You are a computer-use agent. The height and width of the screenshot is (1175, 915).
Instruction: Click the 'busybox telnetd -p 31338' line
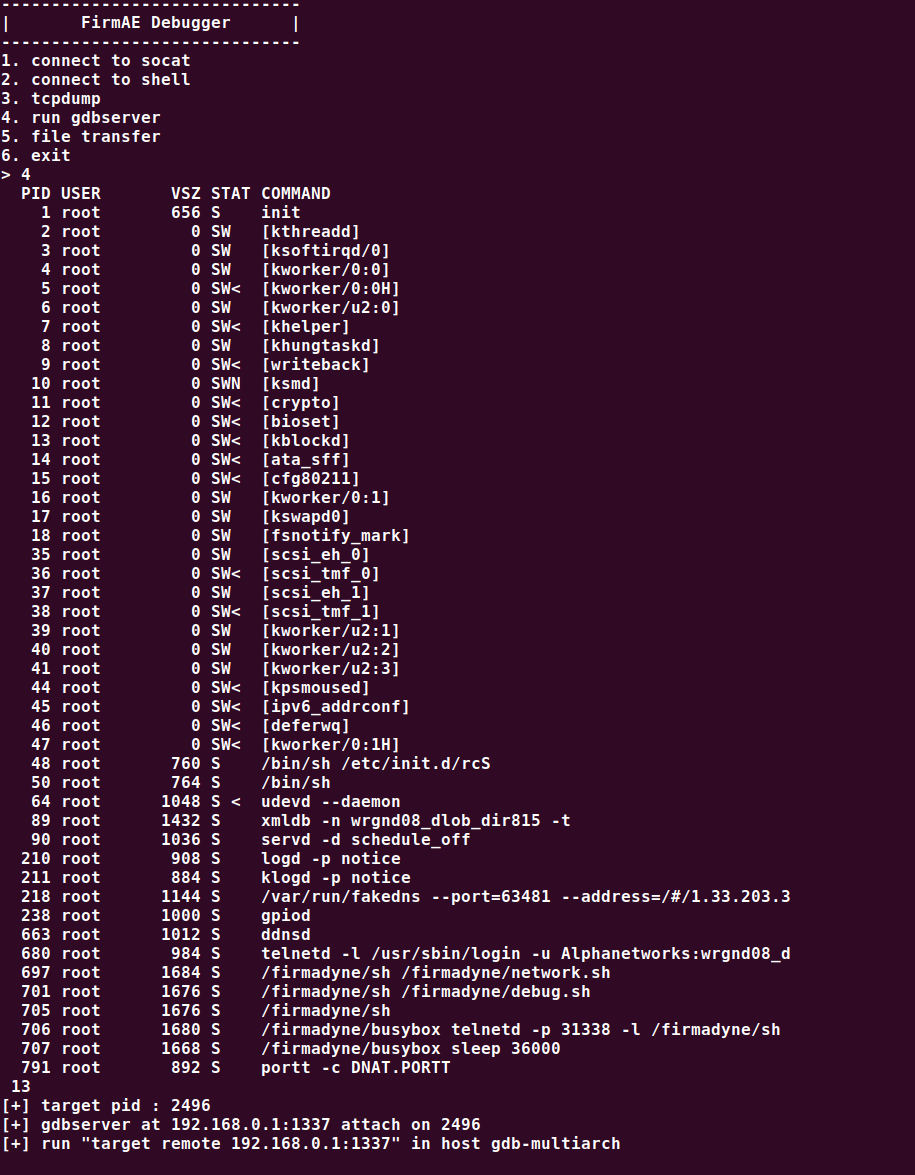coord(401,1030)
